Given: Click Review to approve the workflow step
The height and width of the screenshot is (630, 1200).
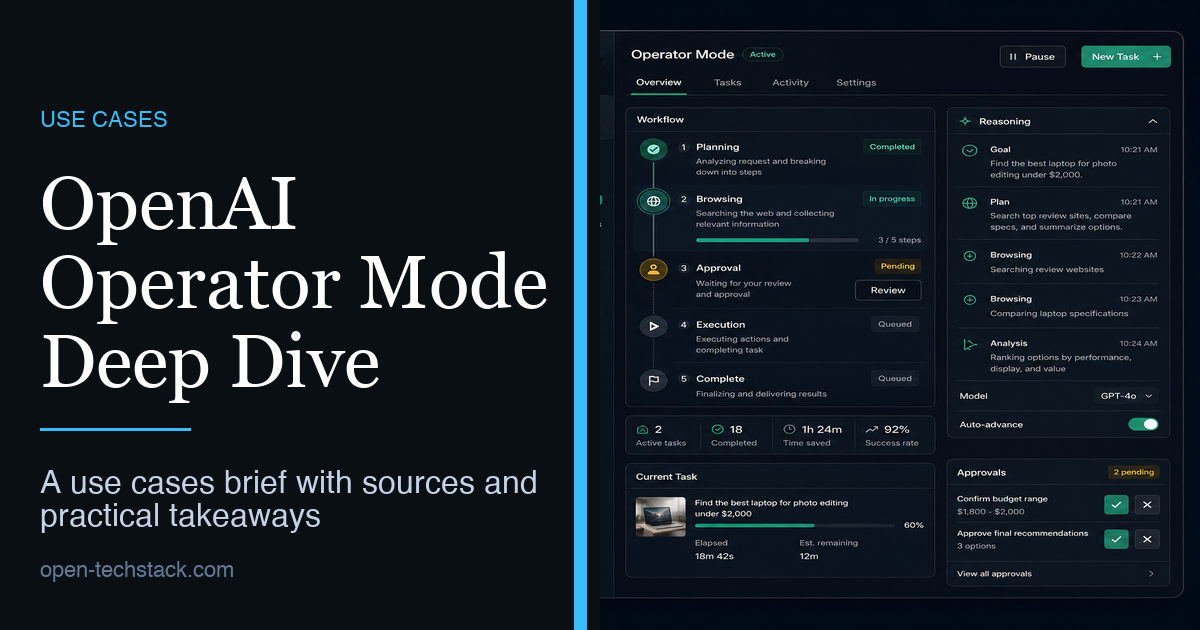Looking at the screenshot, I should tap(889, 290).
